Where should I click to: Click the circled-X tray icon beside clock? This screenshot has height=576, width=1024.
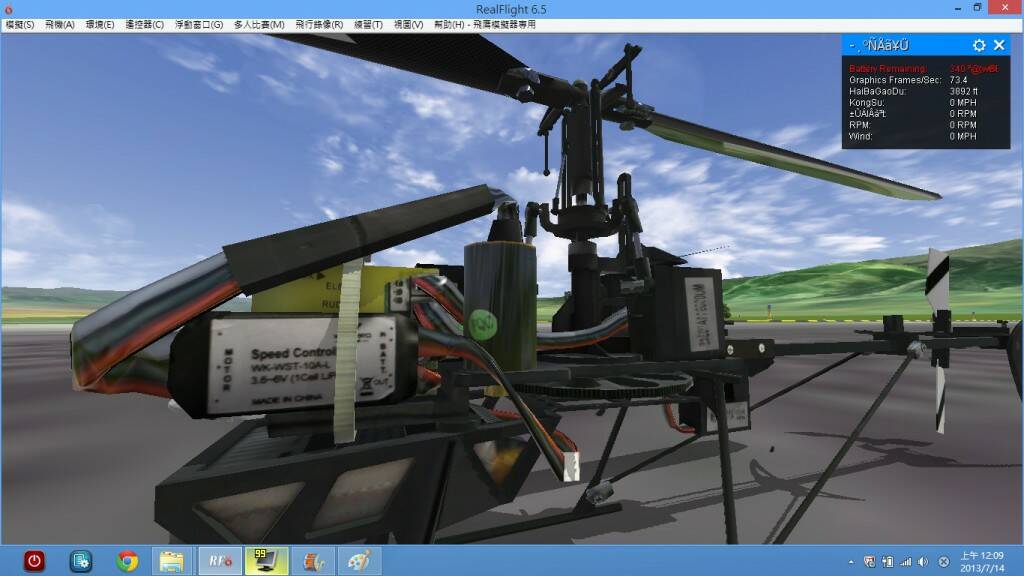point(944,562)
